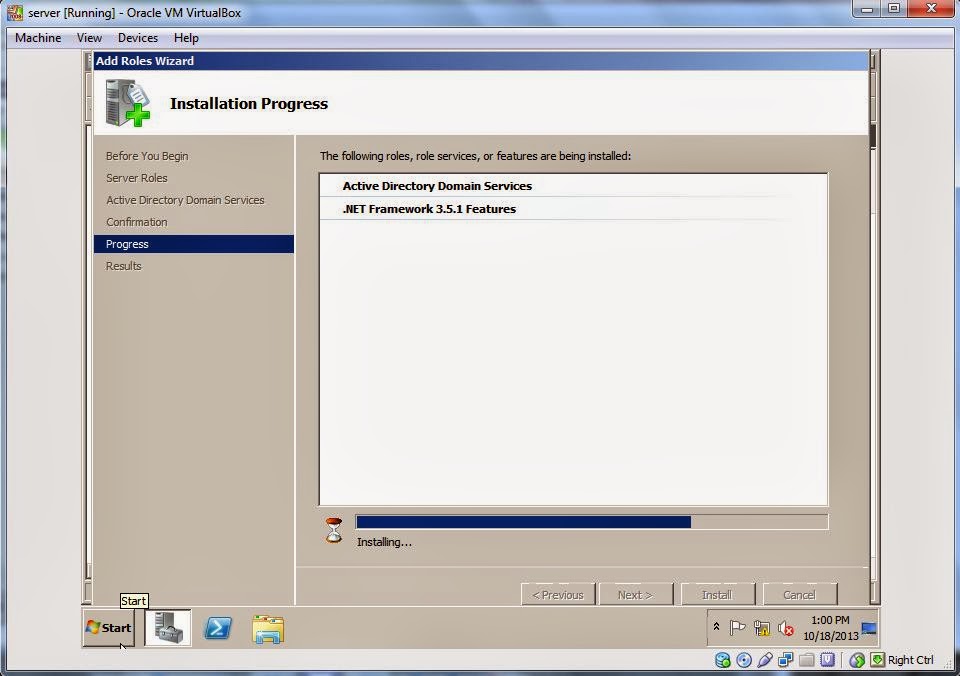Click the VirtualBox virtualization chip icon
Screen dimensions: 960x676
827,659
